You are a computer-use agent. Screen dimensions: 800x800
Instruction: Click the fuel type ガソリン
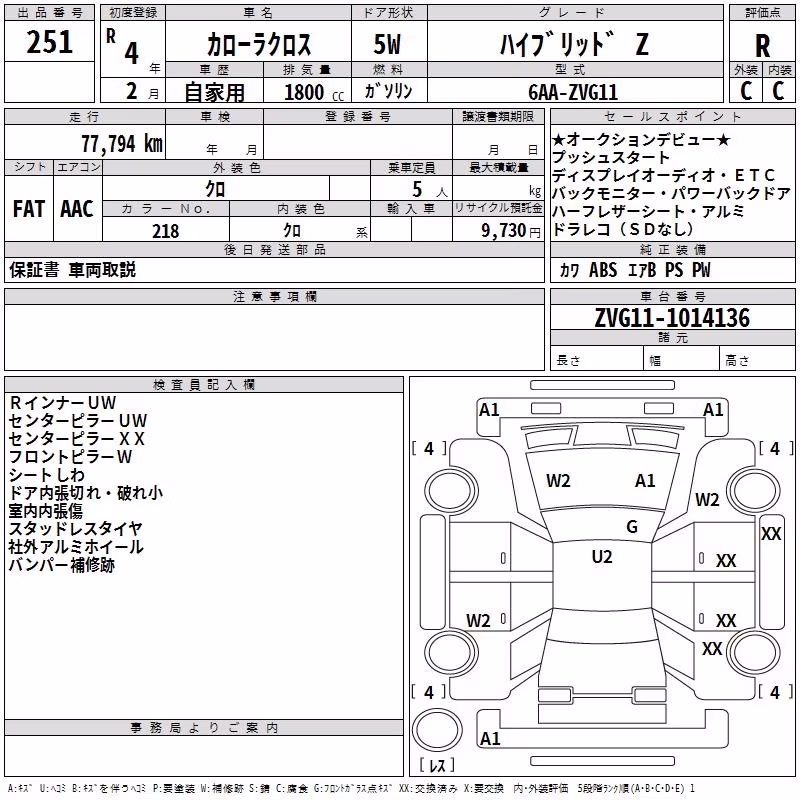[388, 91]
